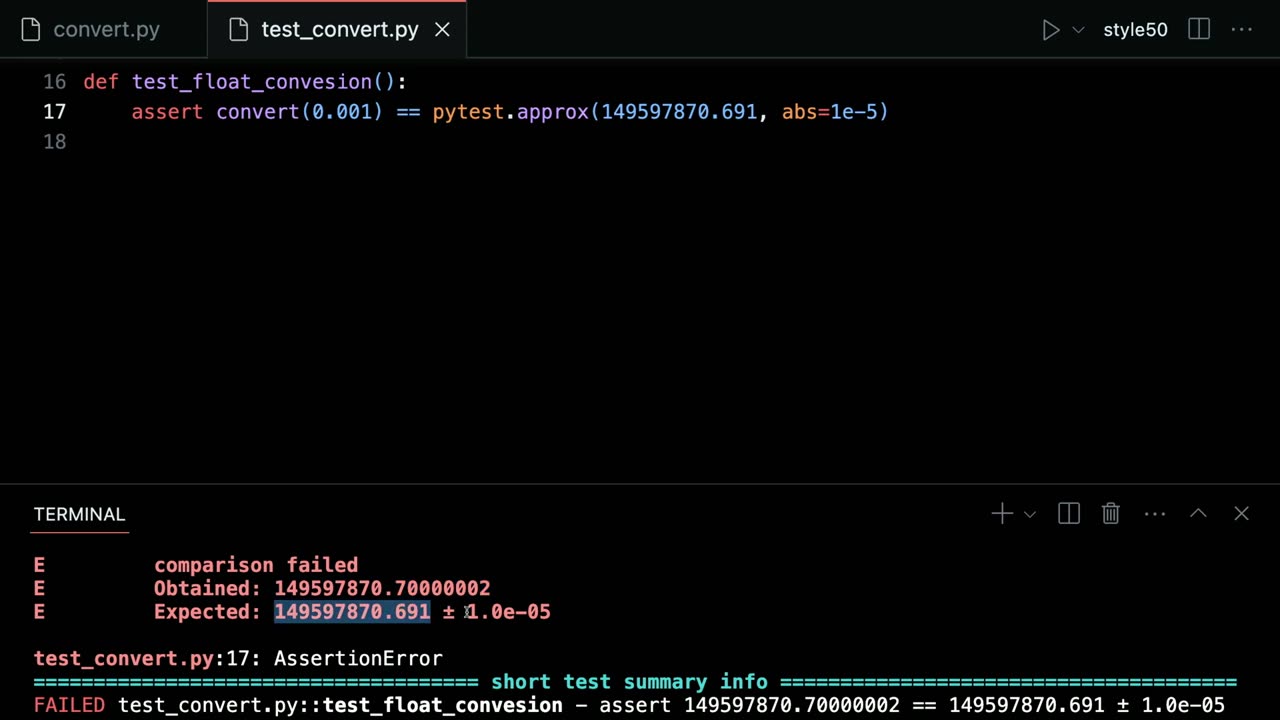Click line number 17 in the gutter

(54, 112)
